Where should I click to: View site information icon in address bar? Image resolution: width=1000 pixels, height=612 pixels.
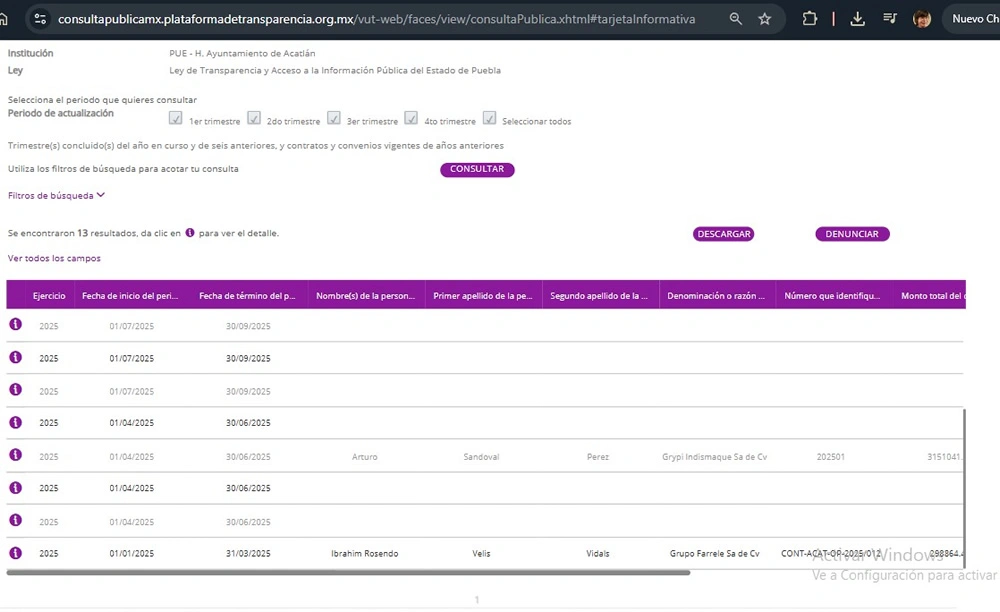[x=39, y=19]
